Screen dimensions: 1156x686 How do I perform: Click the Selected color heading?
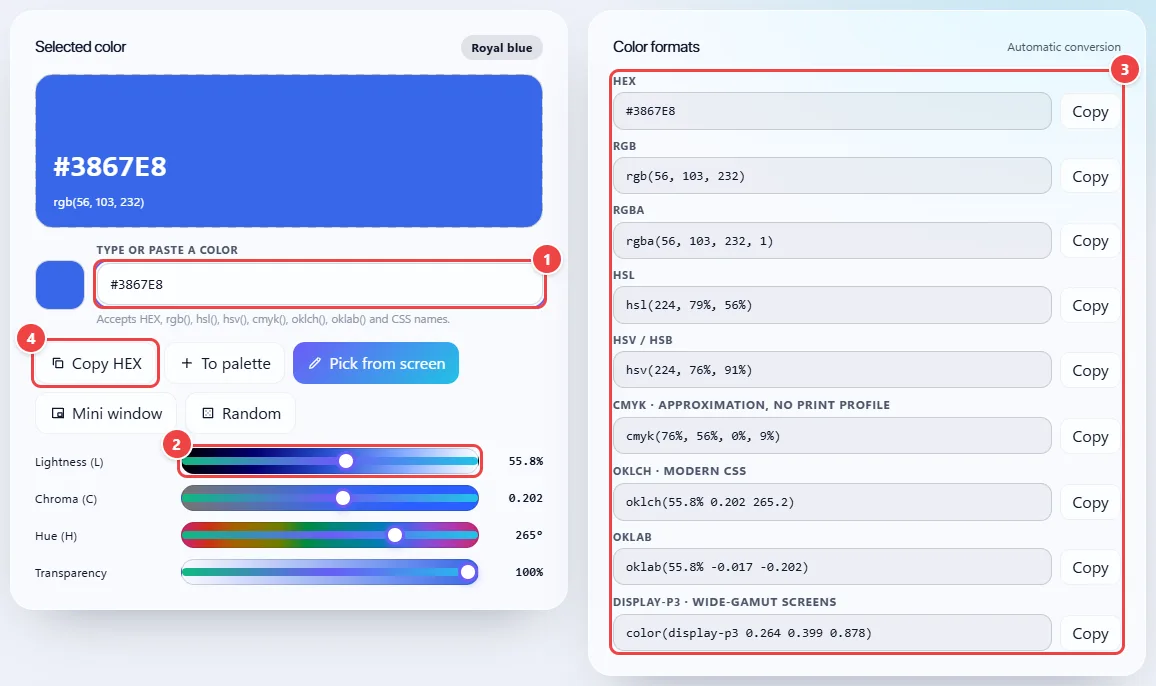click(x=80, y=47)
